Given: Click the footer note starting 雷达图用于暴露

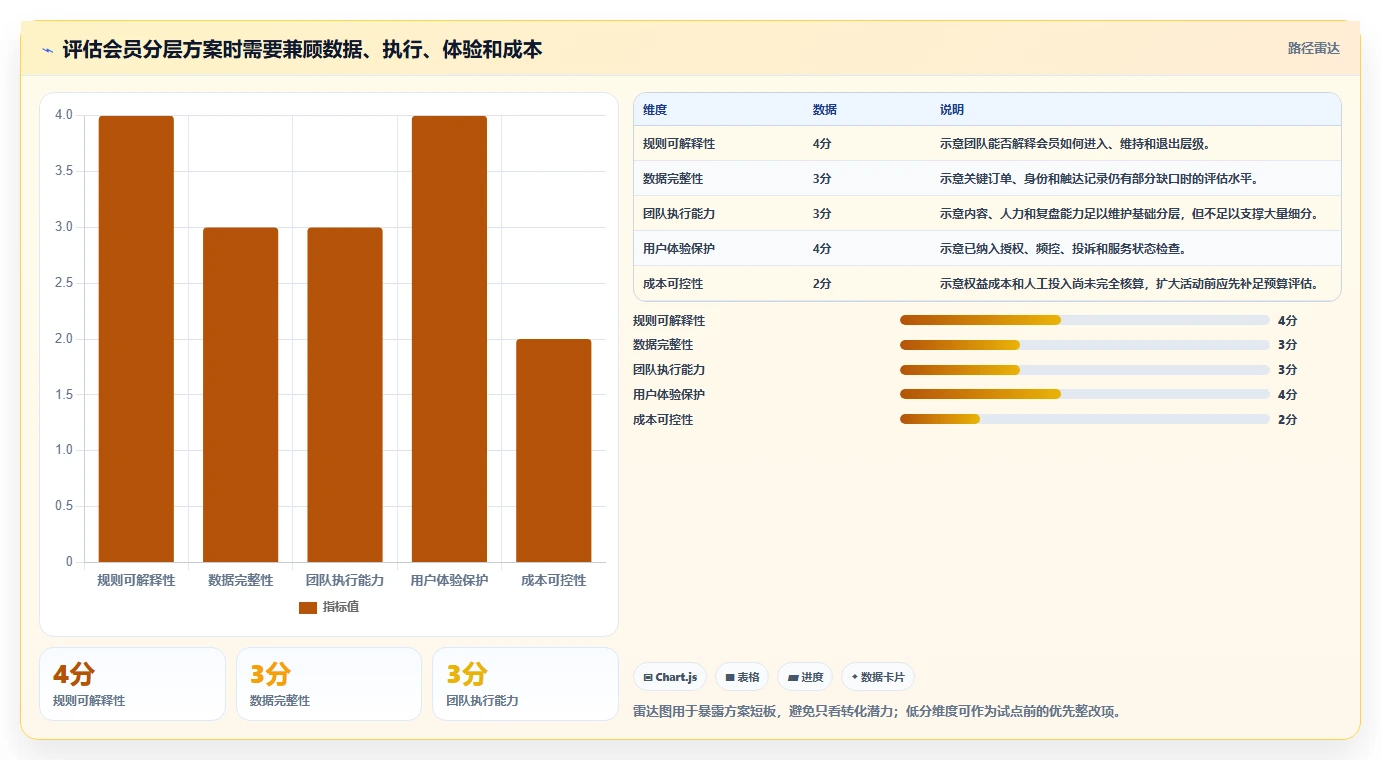Looking at the screenshot, I should pos(877,712).
